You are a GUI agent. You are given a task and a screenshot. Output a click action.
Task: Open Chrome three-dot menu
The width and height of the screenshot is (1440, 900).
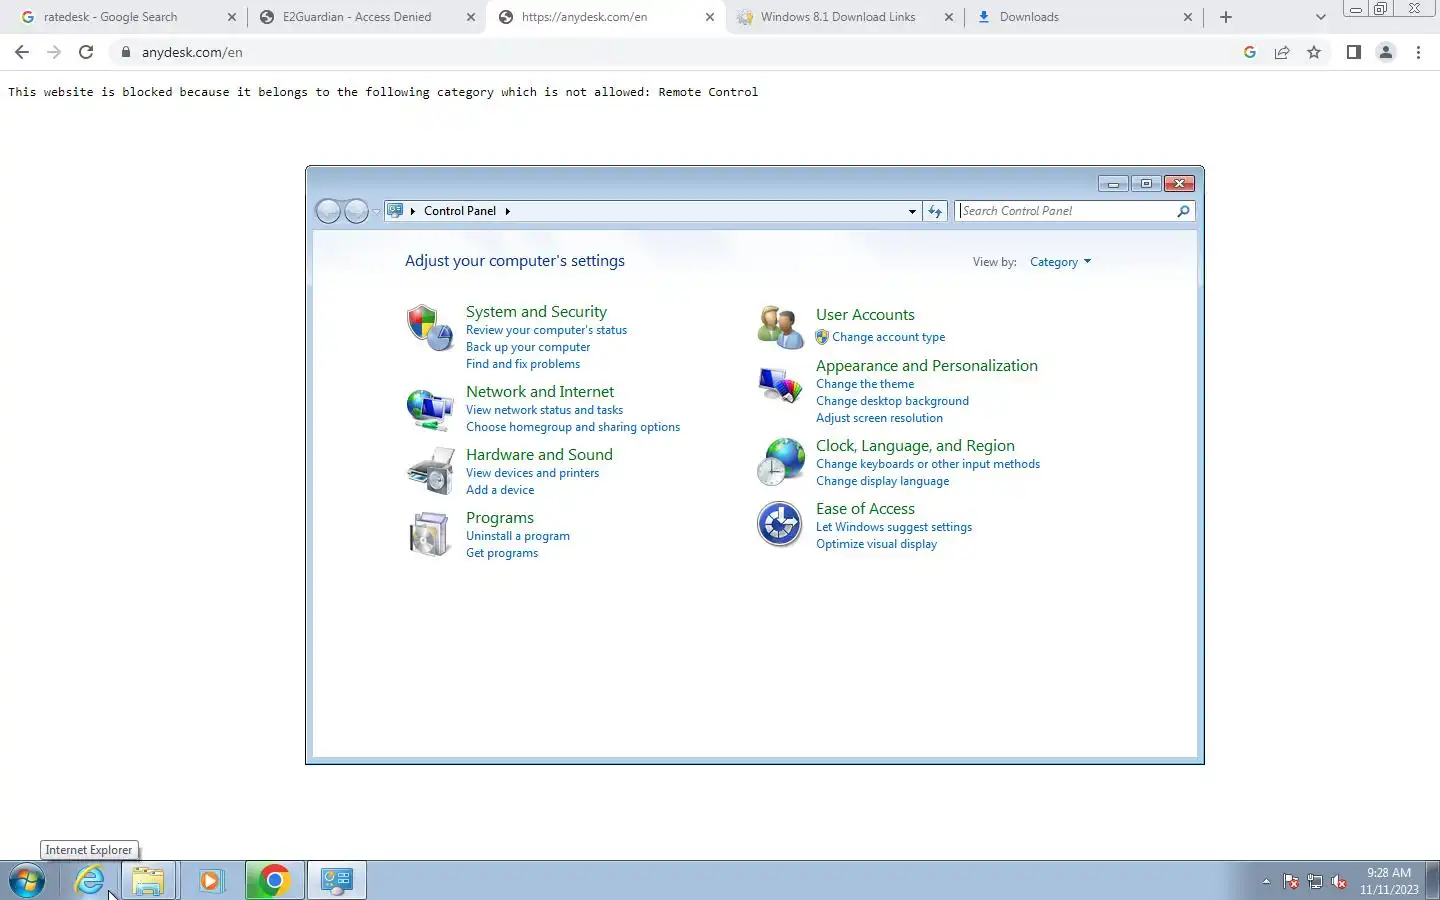pos(1418,52)
